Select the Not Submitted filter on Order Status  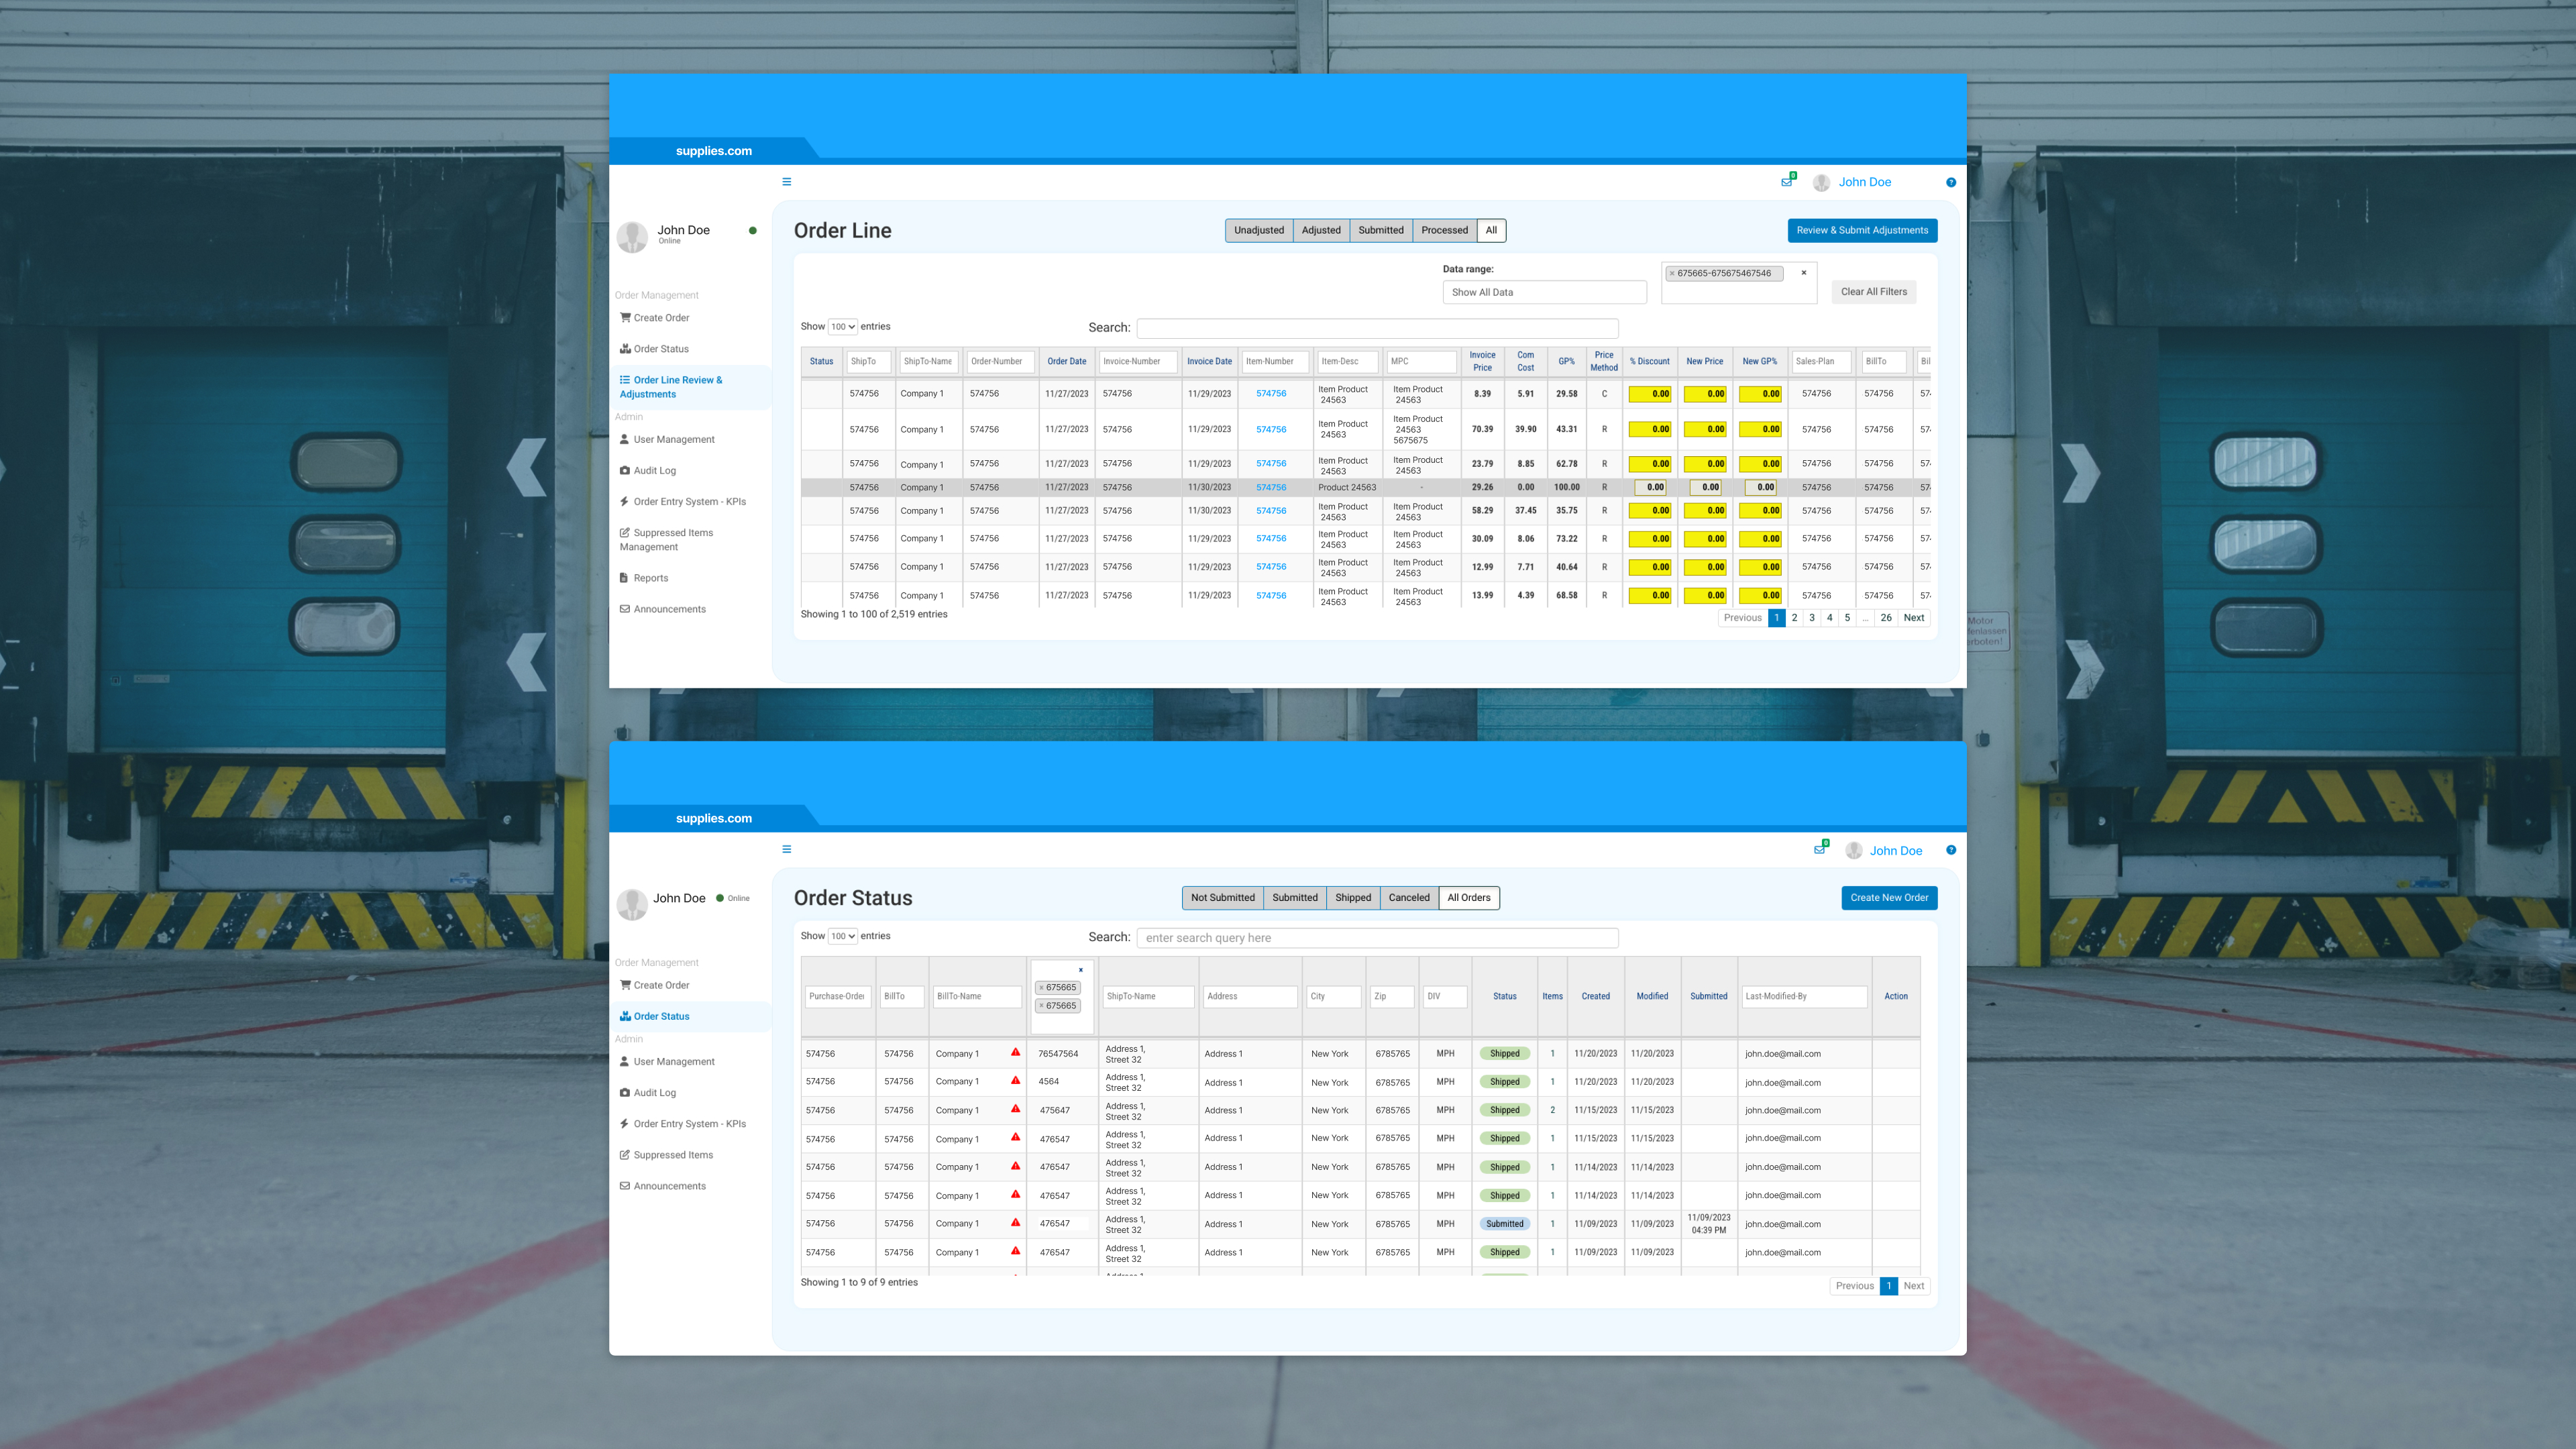pos(1222,898)
